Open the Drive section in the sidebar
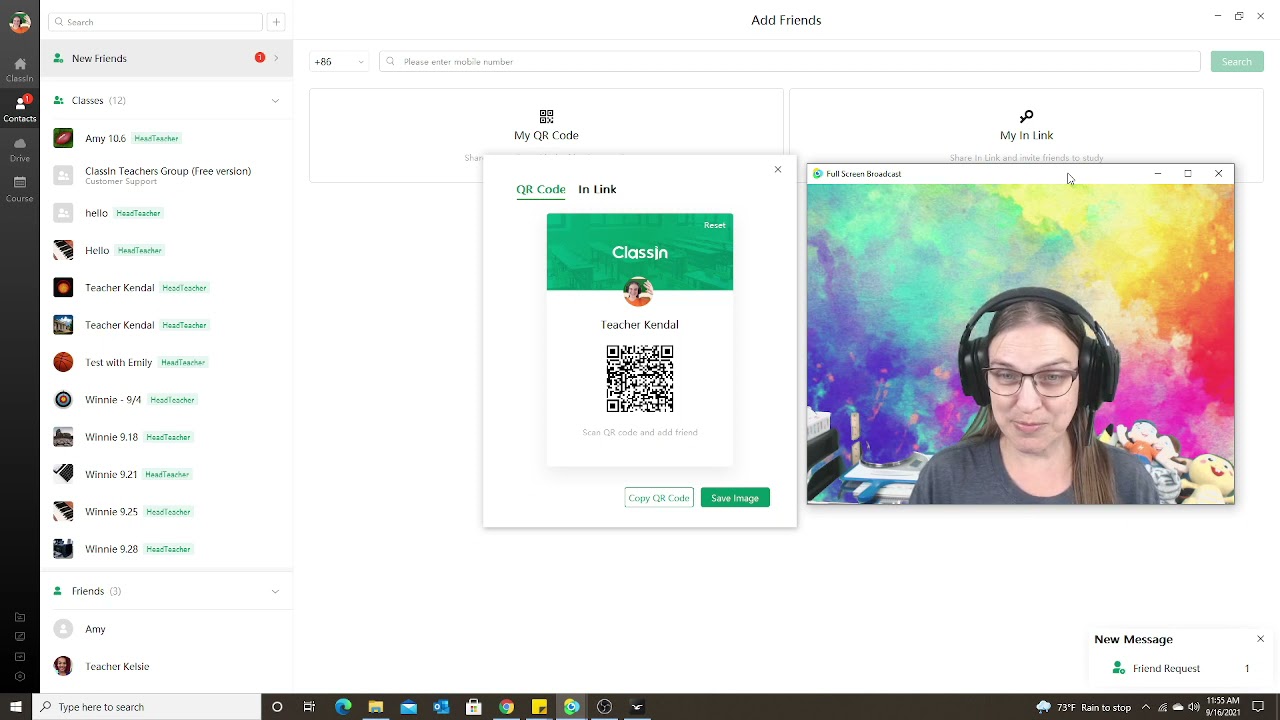 (x=19, y=149)
